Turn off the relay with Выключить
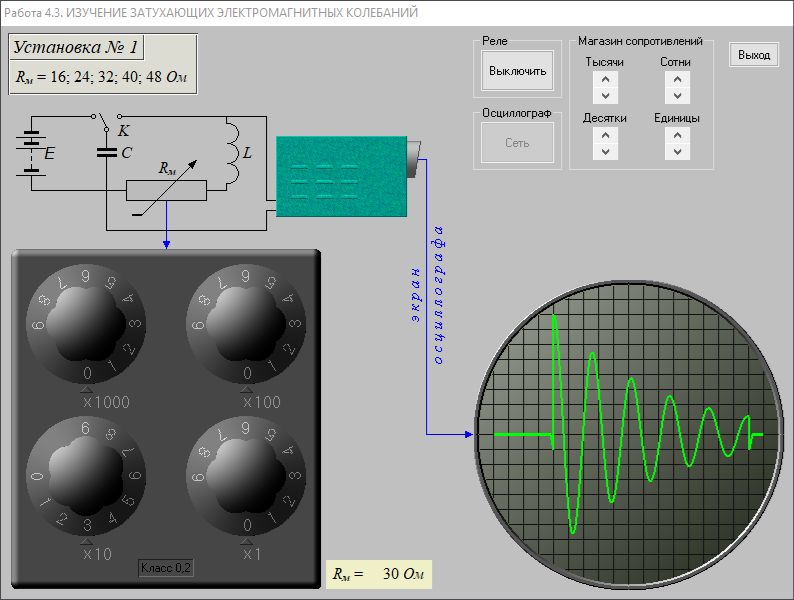 coord(517,71)
